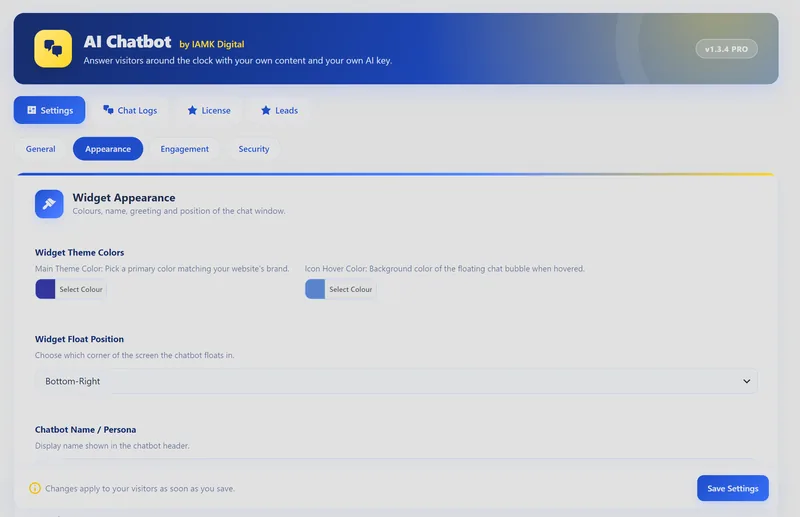Click the star icon next to License
The height and width of the screenshot is (517, 800).
point(192,110)
